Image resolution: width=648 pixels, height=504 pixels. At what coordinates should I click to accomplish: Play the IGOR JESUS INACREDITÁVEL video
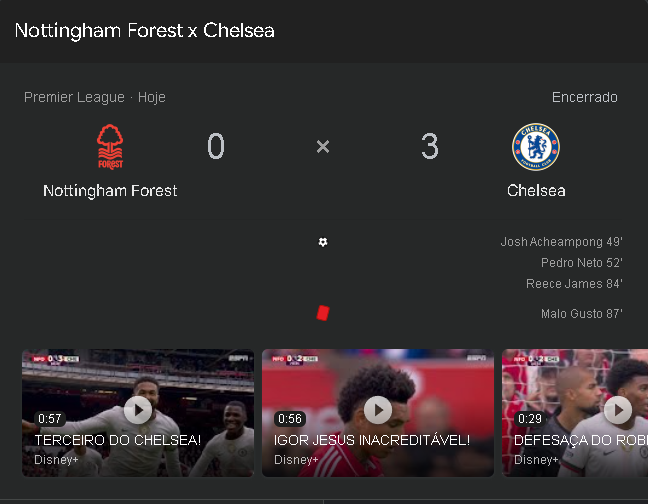click(x=378, y=410)
